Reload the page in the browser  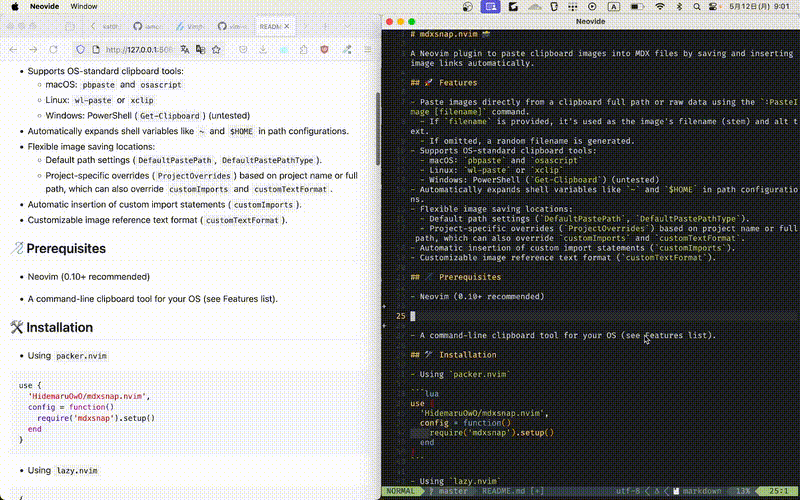(54, 49)
